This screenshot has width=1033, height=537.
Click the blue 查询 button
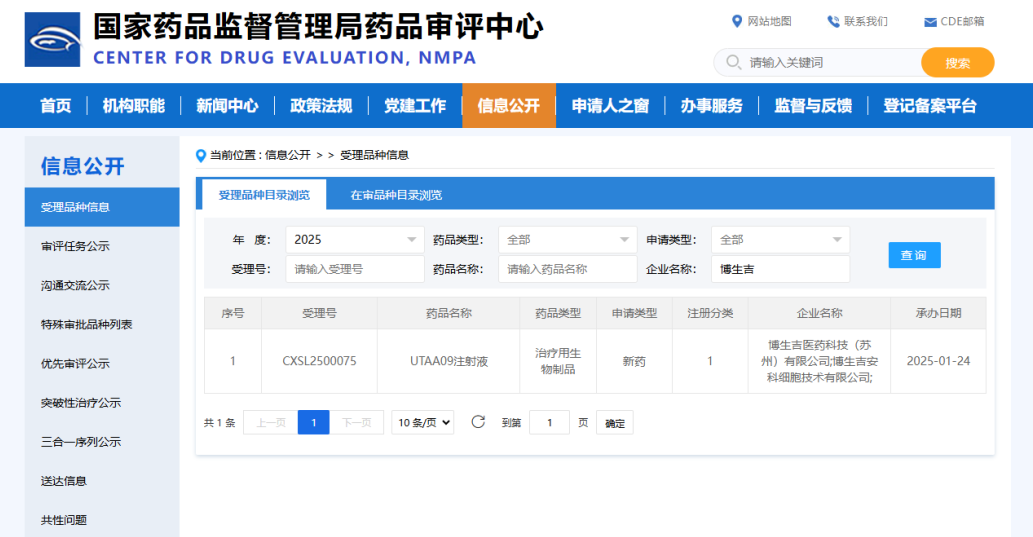tap(914, 255)
